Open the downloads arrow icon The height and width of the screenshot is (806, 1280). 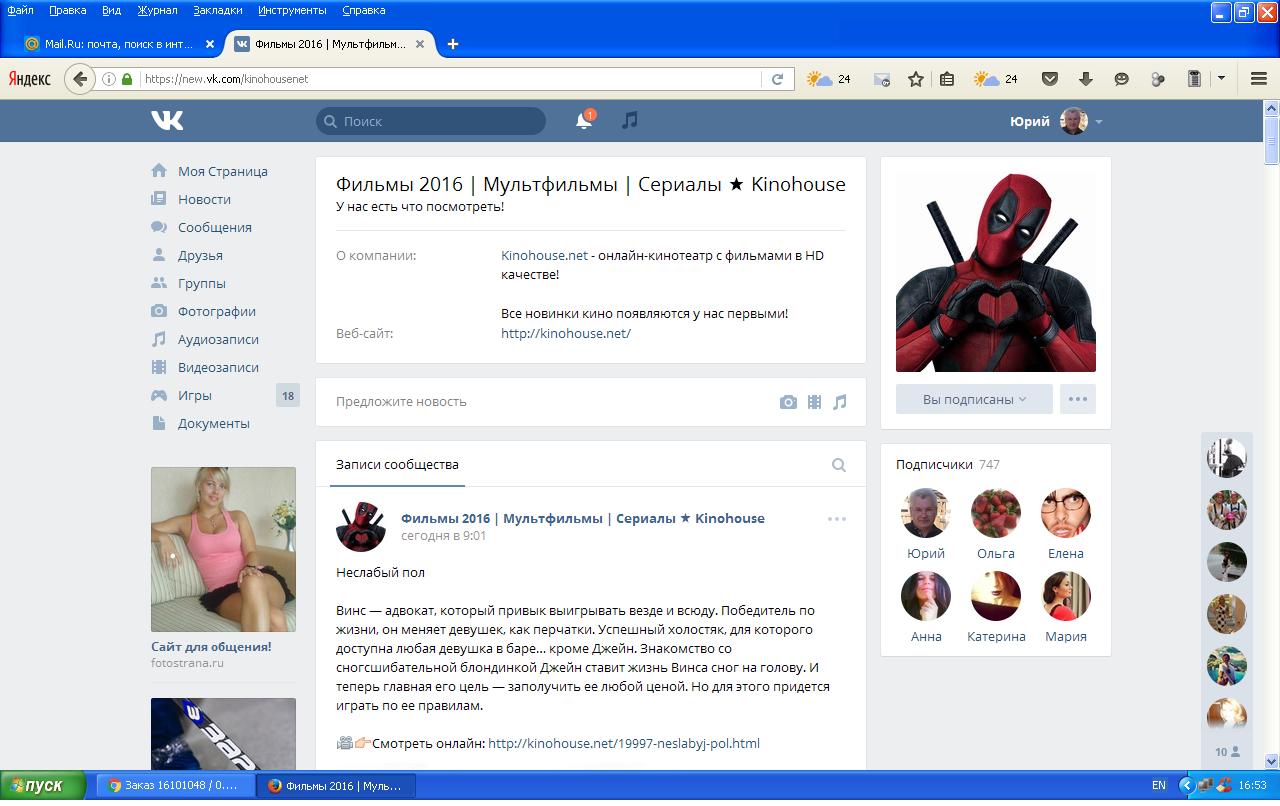point(1085,79)
